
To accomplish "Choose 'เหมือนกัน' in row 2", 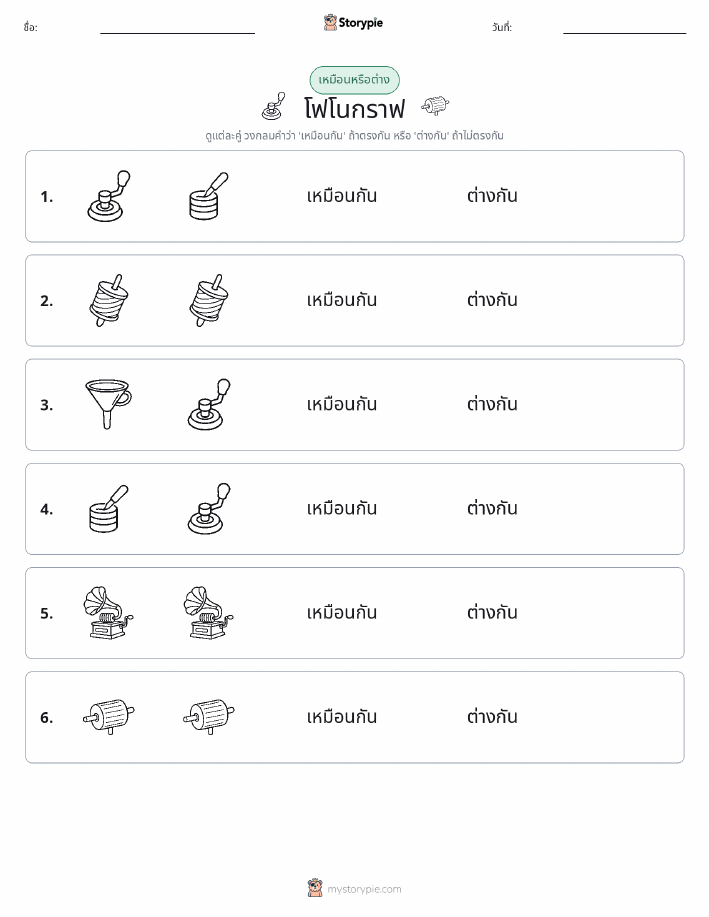I will [342, 300].
